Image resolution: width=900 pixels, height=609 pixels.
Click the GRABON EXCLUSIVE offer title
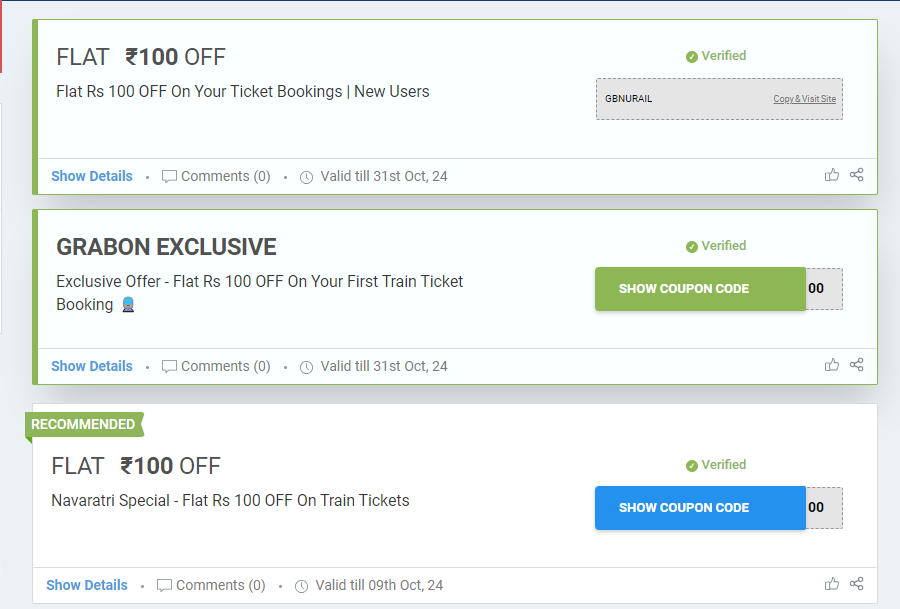166,247
